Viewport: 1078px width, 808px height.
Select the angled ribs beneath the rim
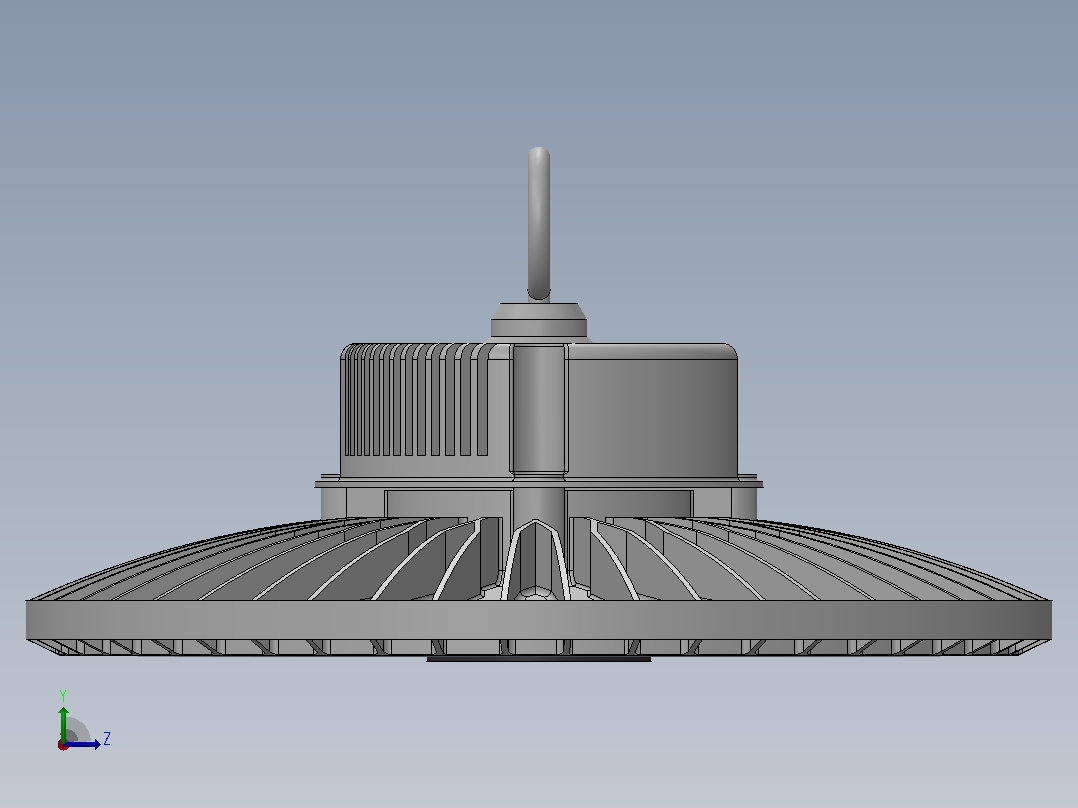[539, 647]
